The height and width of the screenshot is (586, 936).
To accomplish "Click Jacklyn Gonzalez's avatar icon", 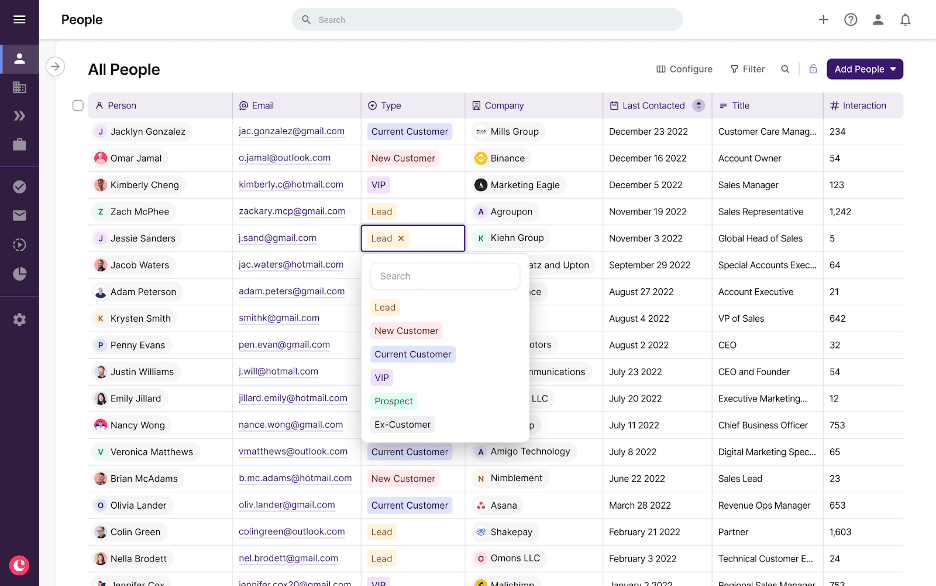I will coord(100,131).
